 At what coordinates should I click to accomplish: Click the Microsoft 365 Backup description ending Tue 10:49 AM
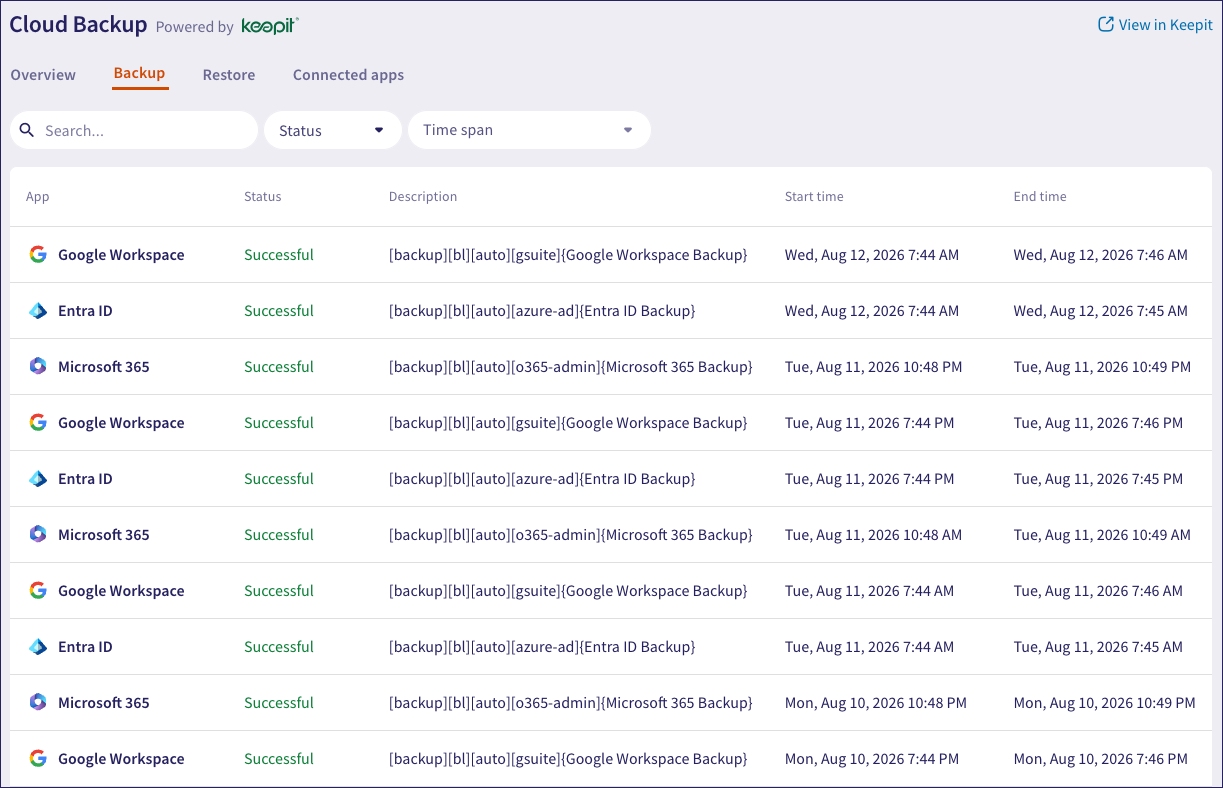tap(571, 535)
